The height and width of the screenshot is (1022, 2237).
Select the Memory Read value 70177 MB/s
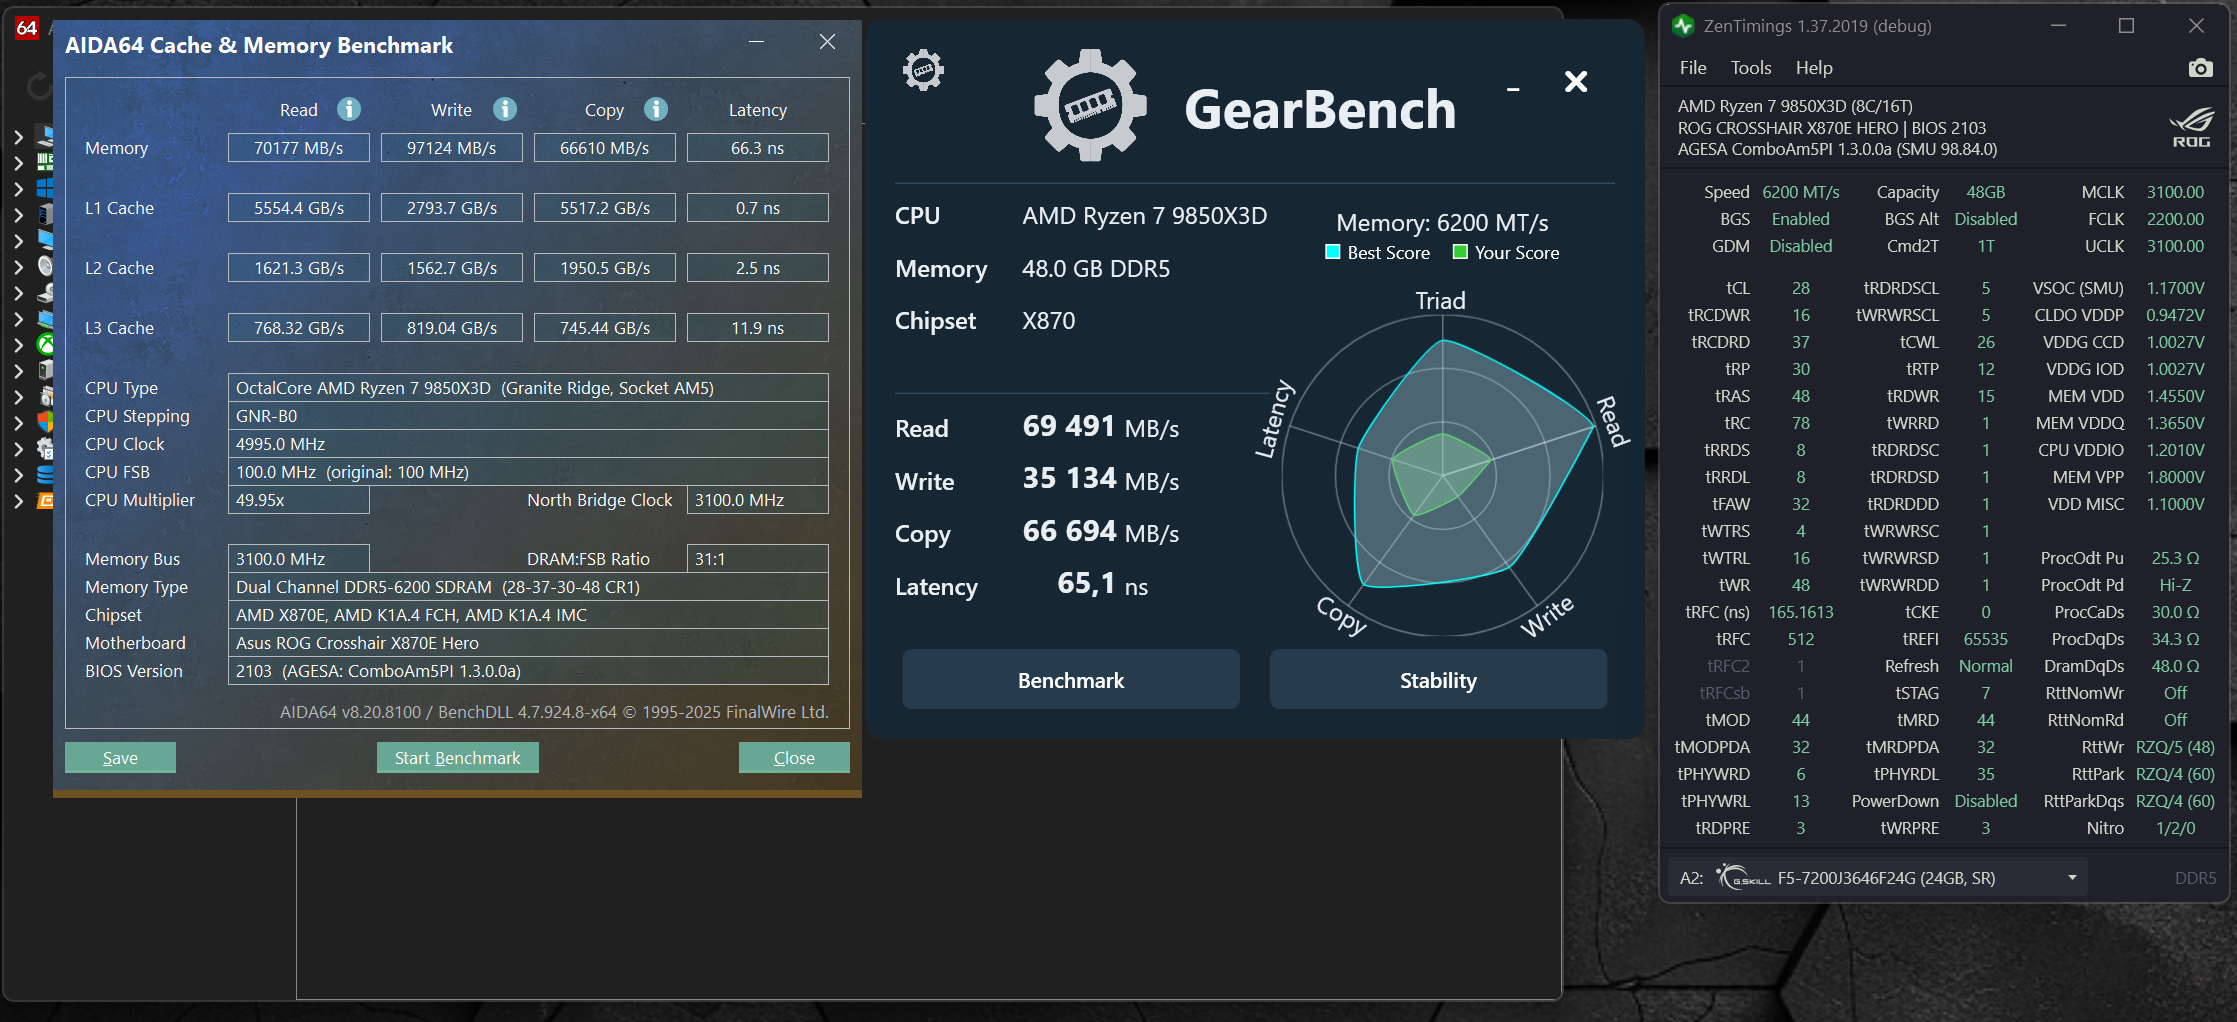299,148
